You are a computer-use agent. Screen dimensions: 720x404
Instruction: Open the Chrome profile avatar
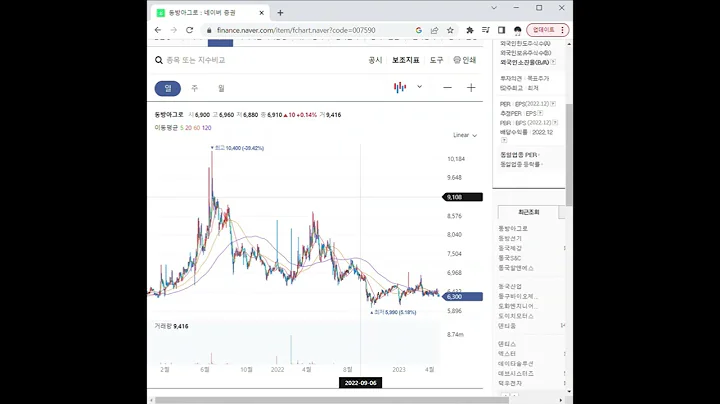click(x=518, y=30)
